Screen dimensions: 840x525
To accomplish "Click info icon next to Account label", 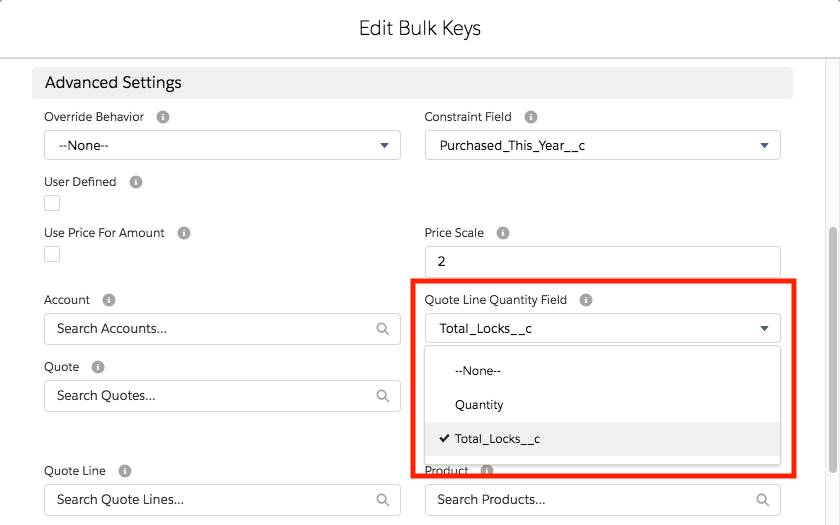I will (109, 300).
